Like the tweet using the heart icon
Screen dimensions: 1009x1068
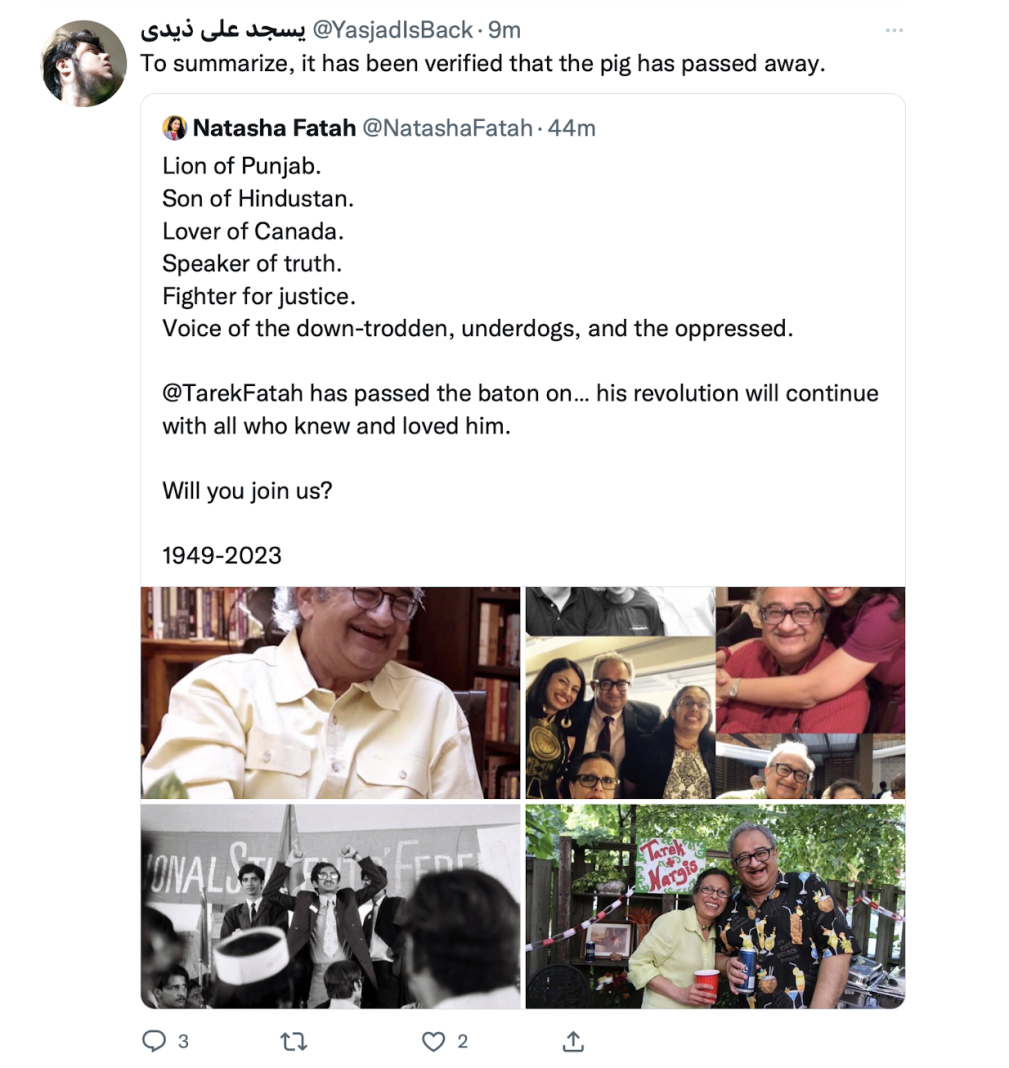432,1041
